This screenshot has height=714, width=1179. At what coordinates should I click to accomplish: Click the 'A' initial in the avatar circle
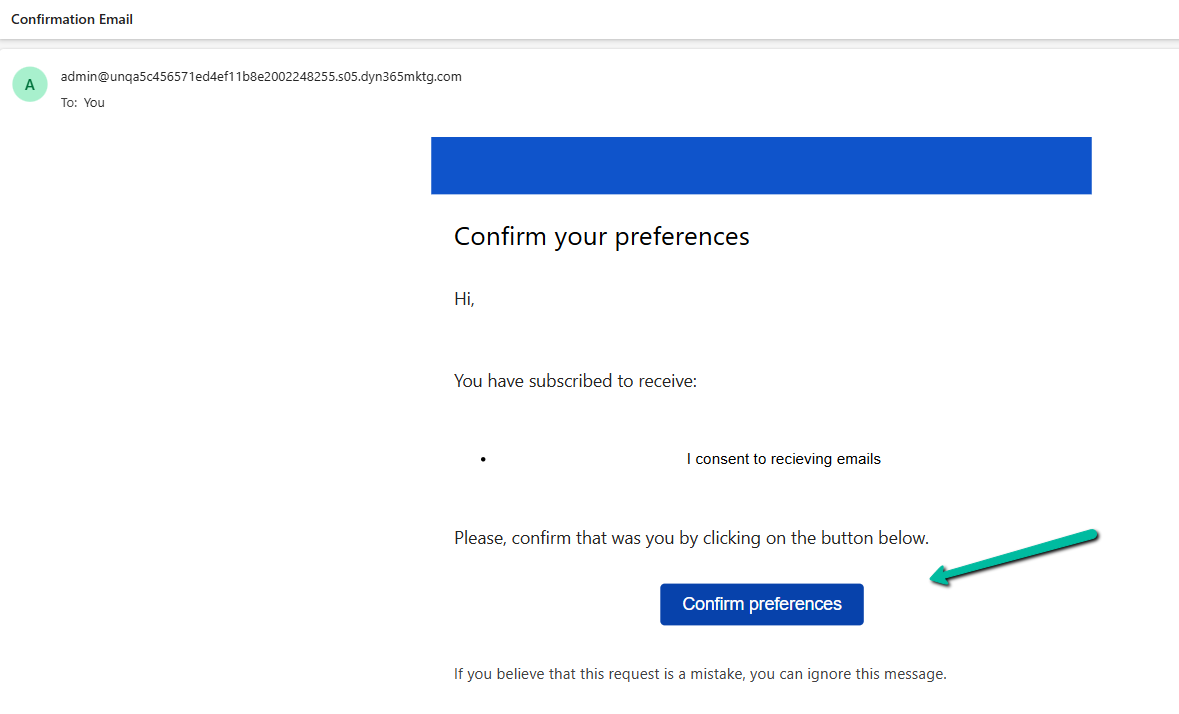click(29, 84)
